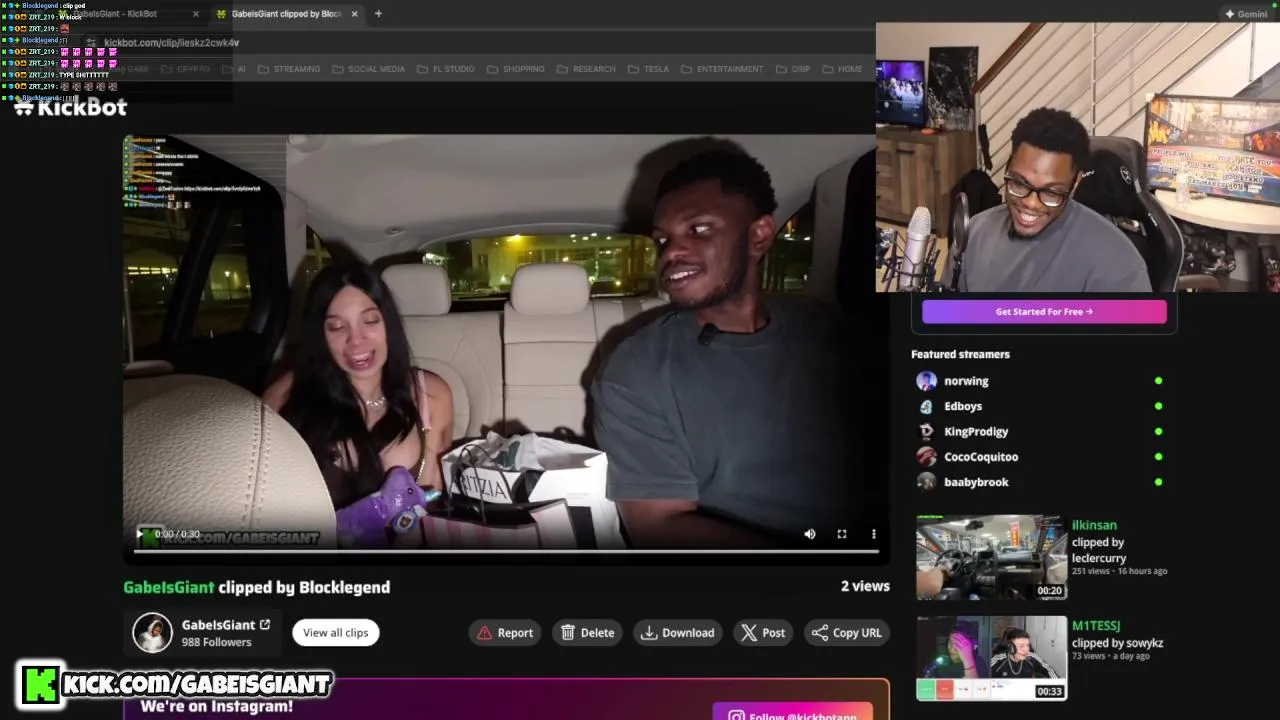Switch to GabeIsGiant - KickBot tab

pyautogui.click(x=115, y=14)
